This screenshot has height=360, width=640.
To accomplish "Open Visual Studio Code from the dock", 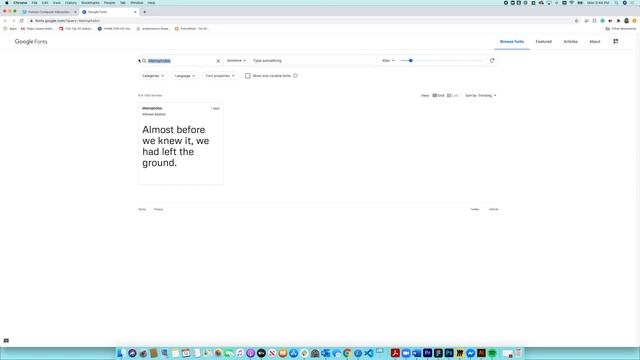I will click(368, 353).
